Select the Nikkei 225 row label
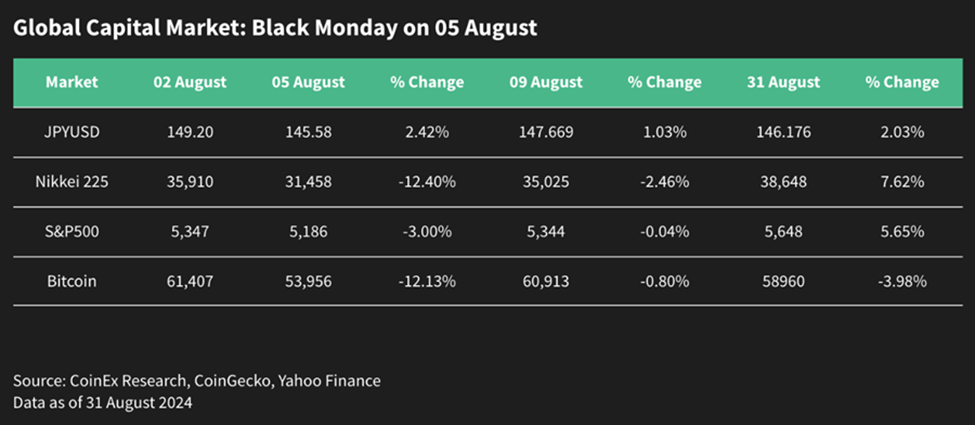The width and height of the screenshot is (975, 425). click(72, 181)
